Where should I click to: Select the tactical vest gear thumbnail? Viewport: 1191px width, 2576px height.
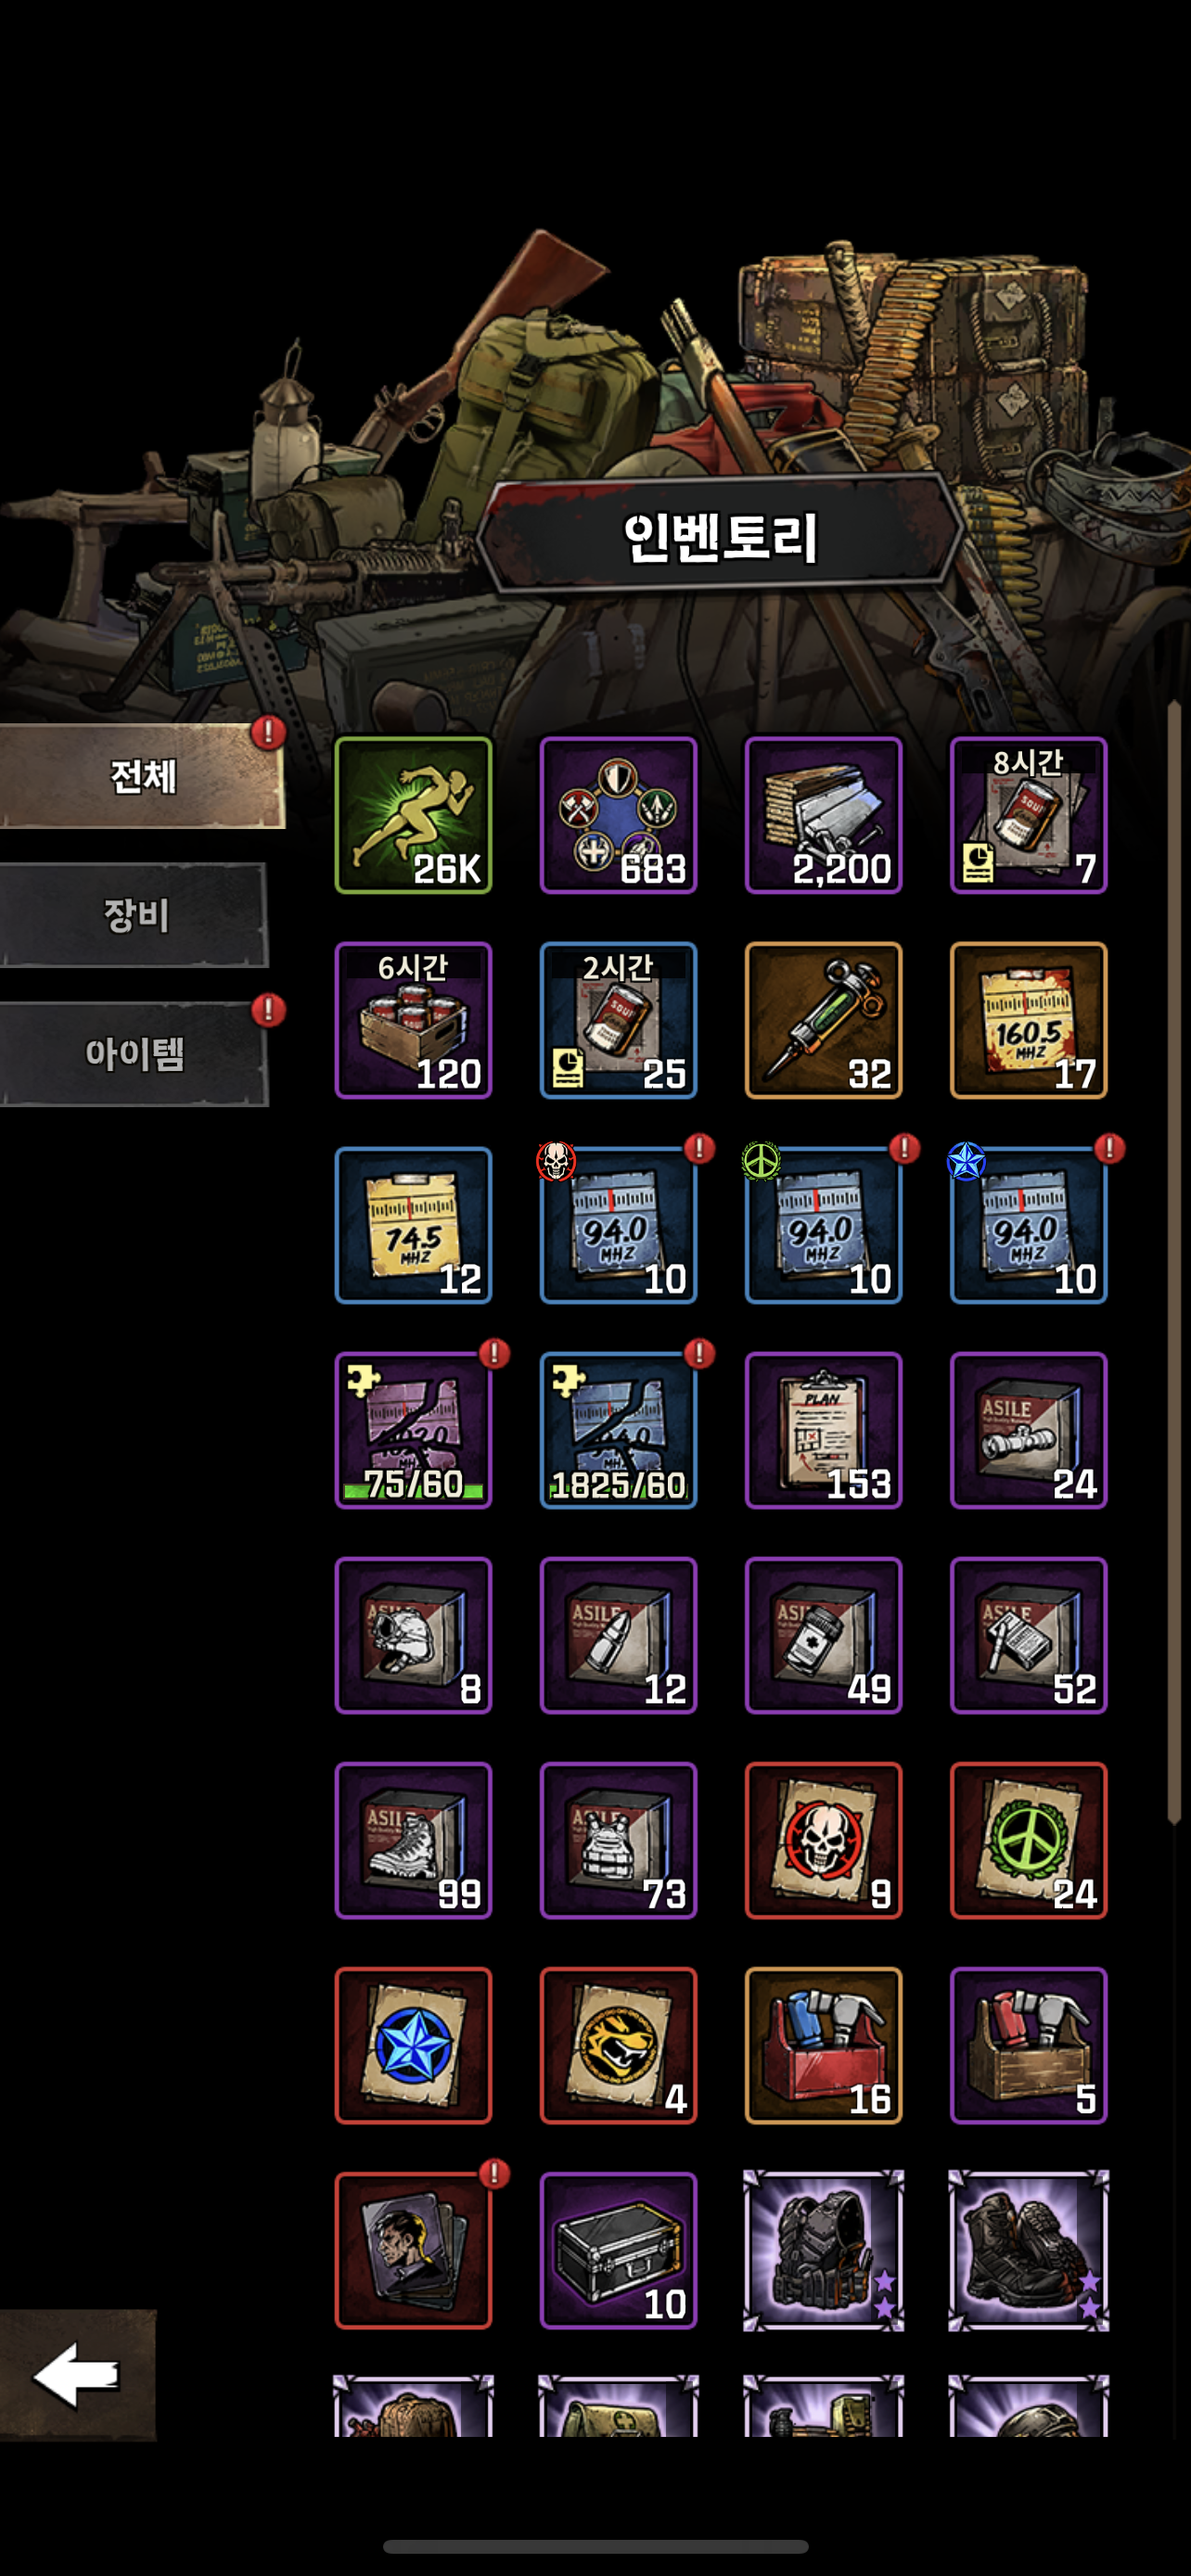[823, 2250]
